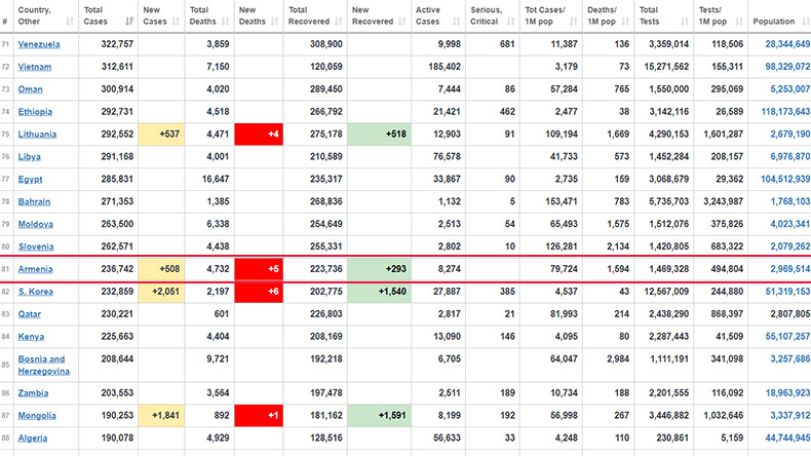Click Bahrain tests per million 3,243,987
811x456 pixels.
click(724, 202)
